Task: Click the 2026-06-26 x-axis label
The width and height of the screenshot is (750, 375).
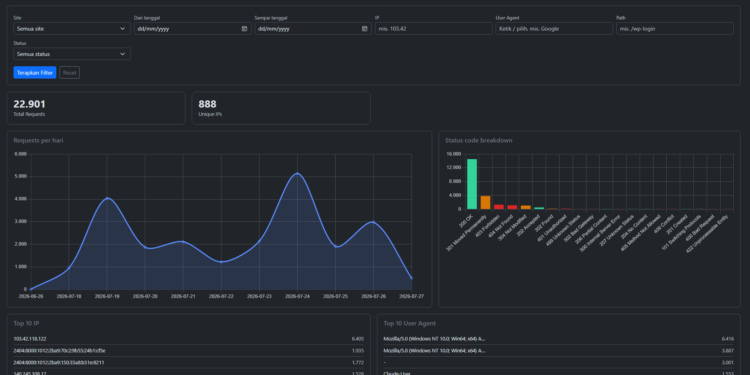Action: (x=31, y=297)
